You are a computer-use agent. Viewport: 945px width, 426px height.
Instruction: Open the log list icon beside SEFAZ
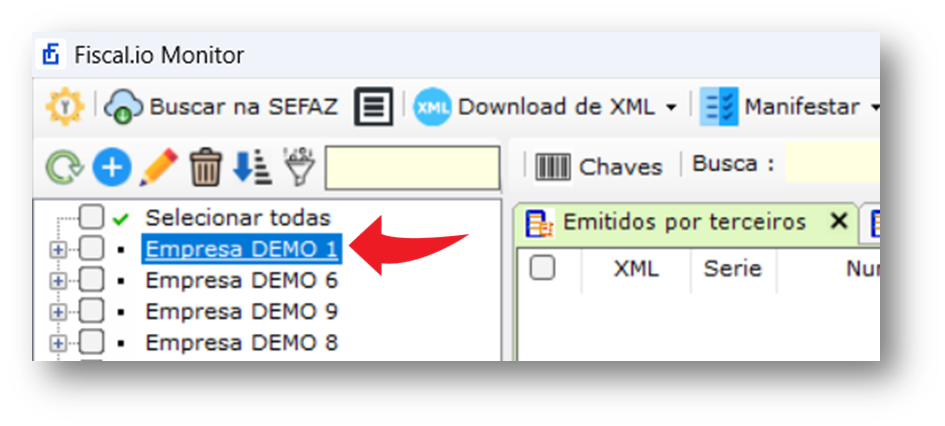click(x=374, y=107)
